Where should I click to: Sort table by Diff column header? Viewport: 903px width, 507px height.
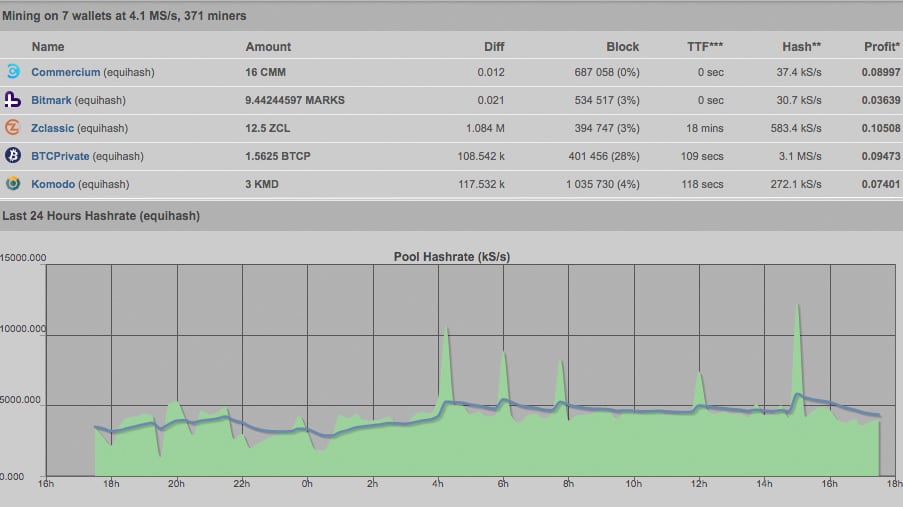tap(494, 46)
